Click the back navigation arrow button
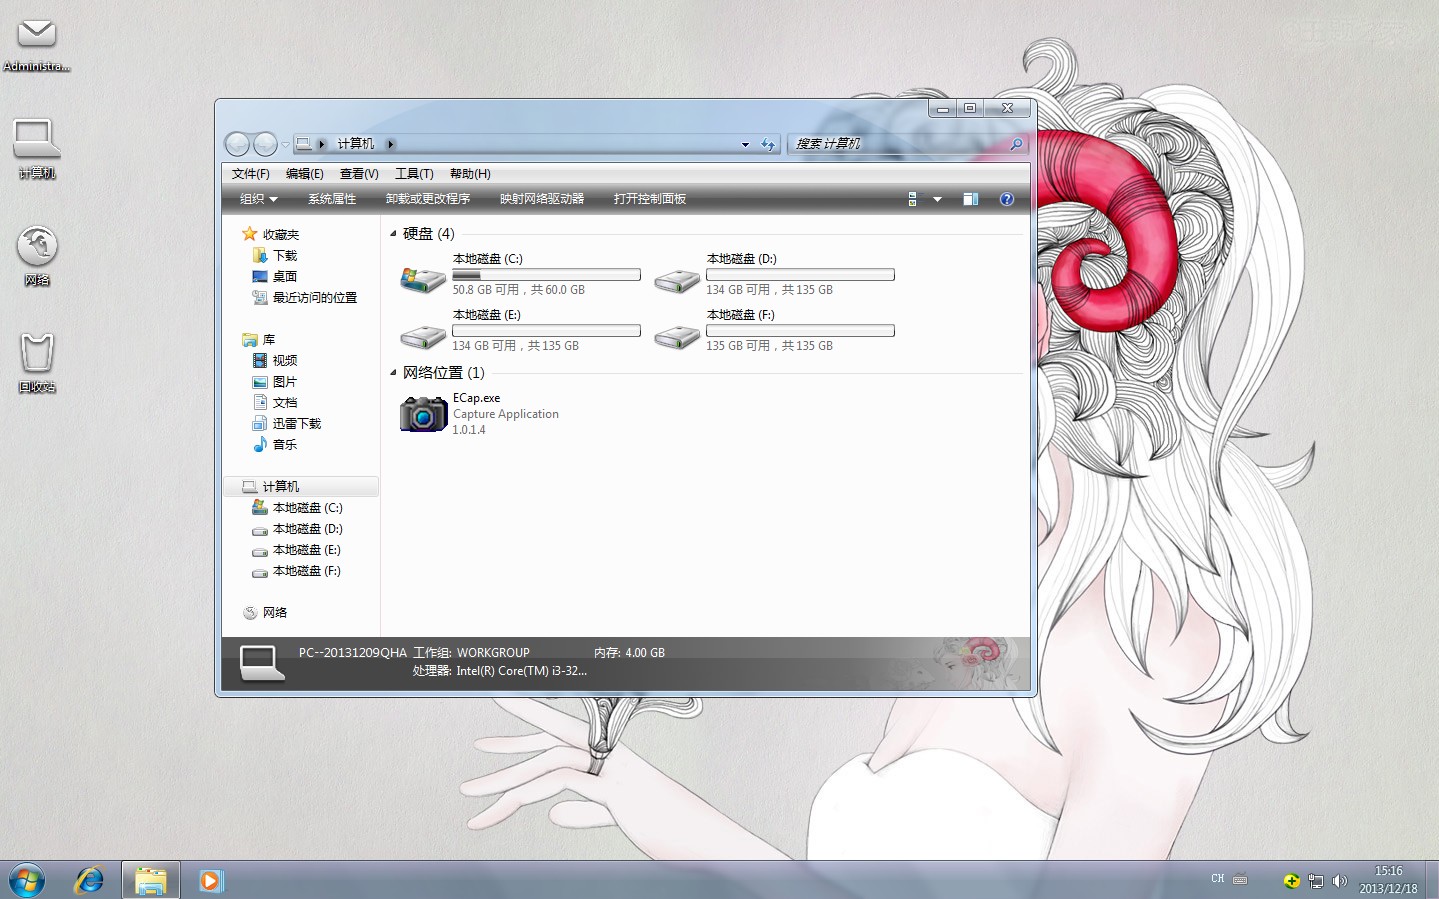 pos(237,144)
